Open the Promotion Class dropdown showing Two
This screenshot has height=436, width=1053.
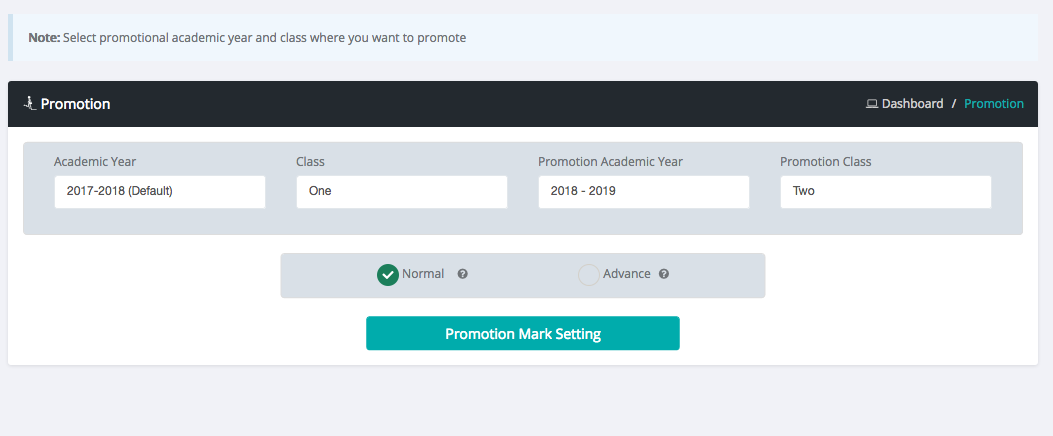tap(886, 192)
